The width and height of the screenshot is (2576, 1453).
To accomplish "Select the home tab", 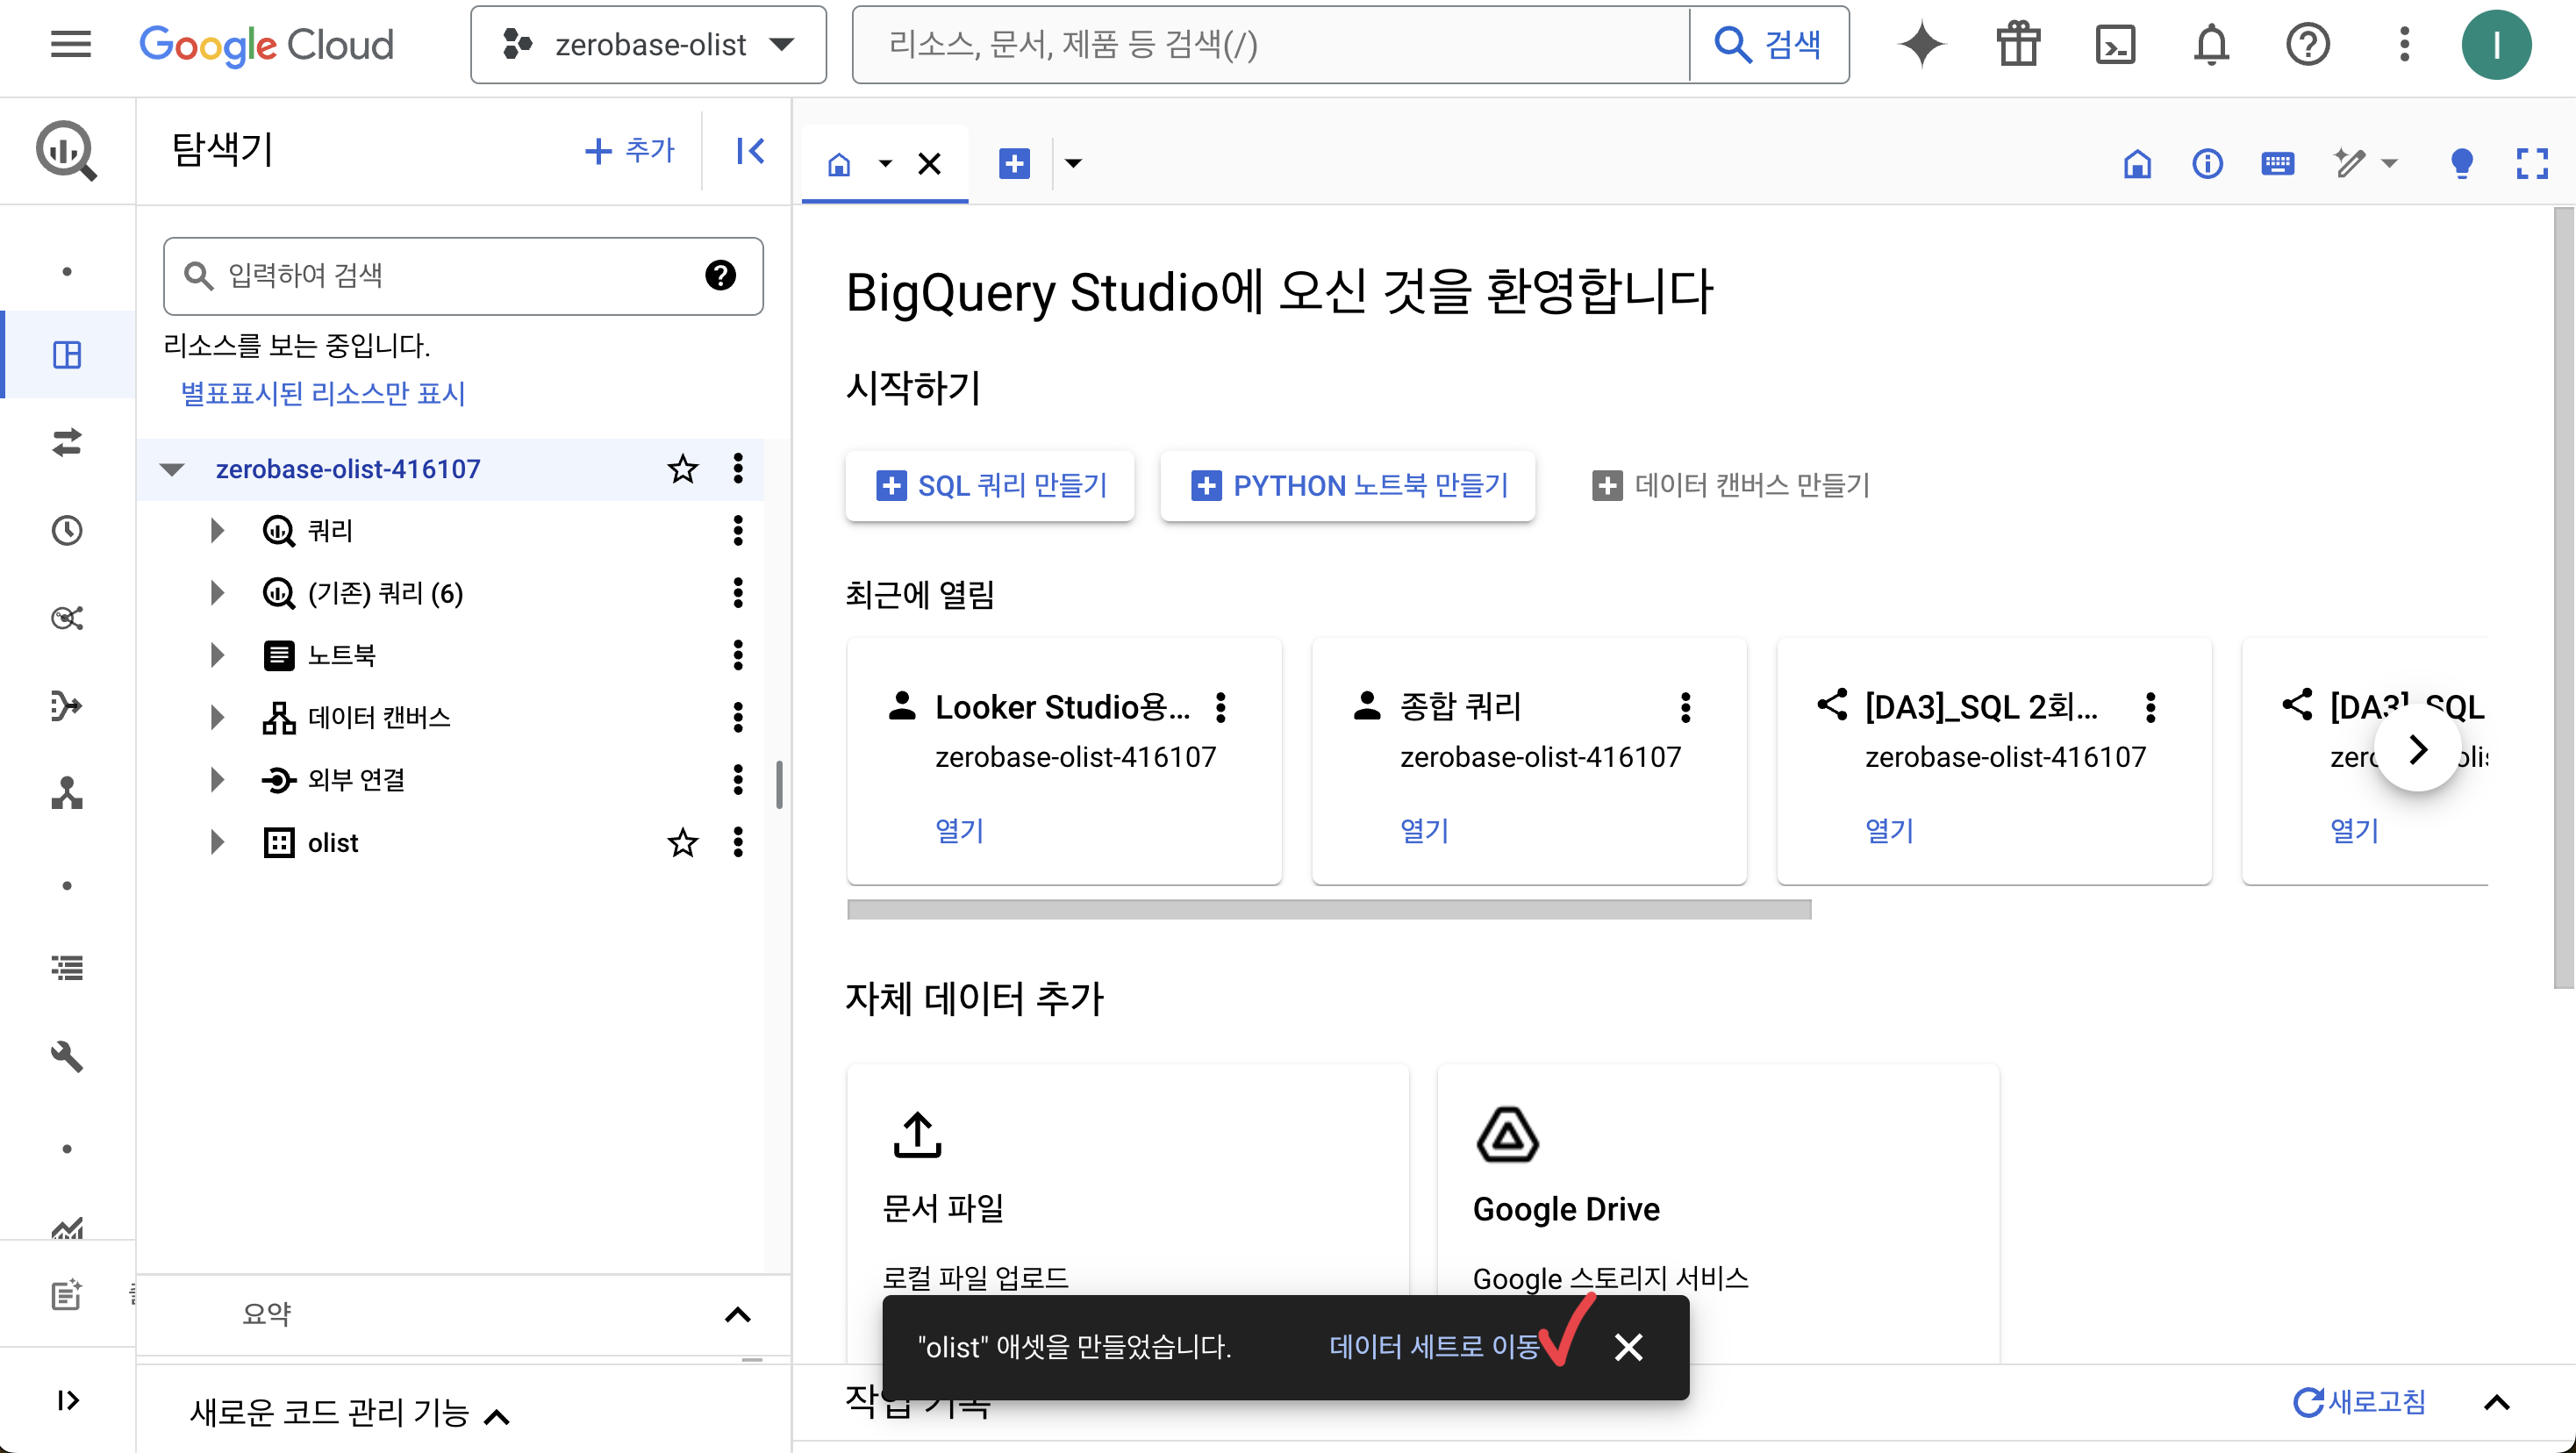I will [x=839, y=164].
